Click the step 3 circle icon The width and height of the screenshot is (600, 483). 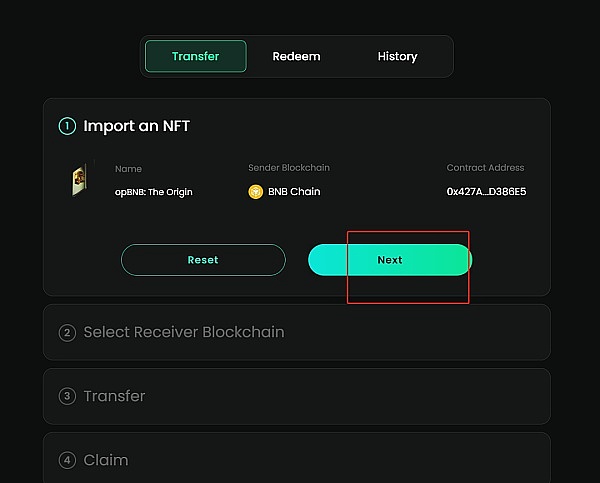[68, 396]
